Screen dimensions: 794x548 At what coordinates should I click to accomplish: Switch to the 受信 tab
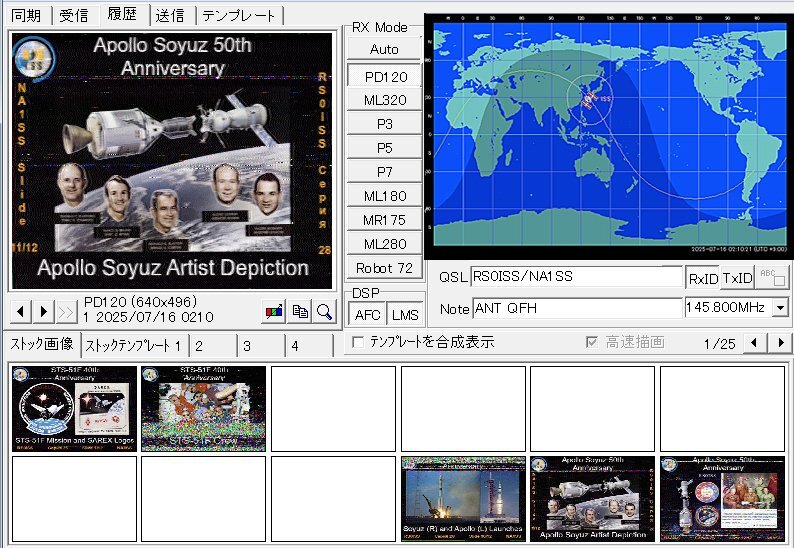click(x=74, y=15)
